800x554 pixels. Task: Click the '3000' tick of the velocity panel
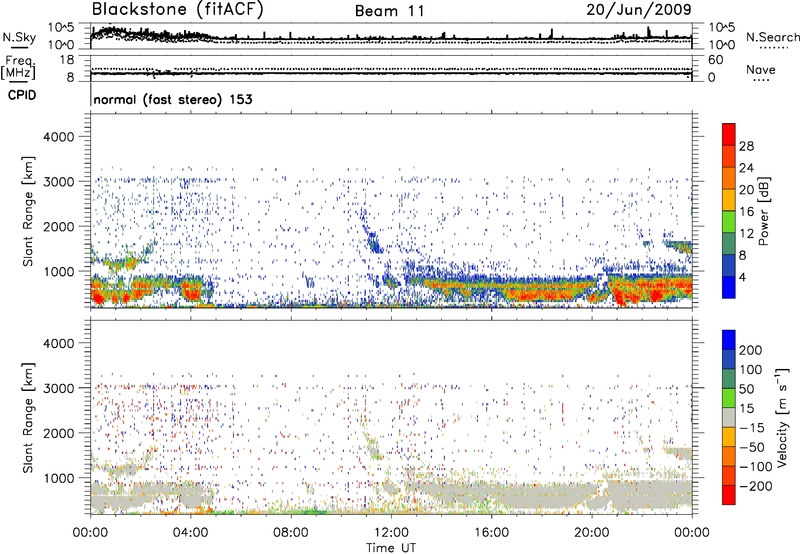click(x=59, y=388)
